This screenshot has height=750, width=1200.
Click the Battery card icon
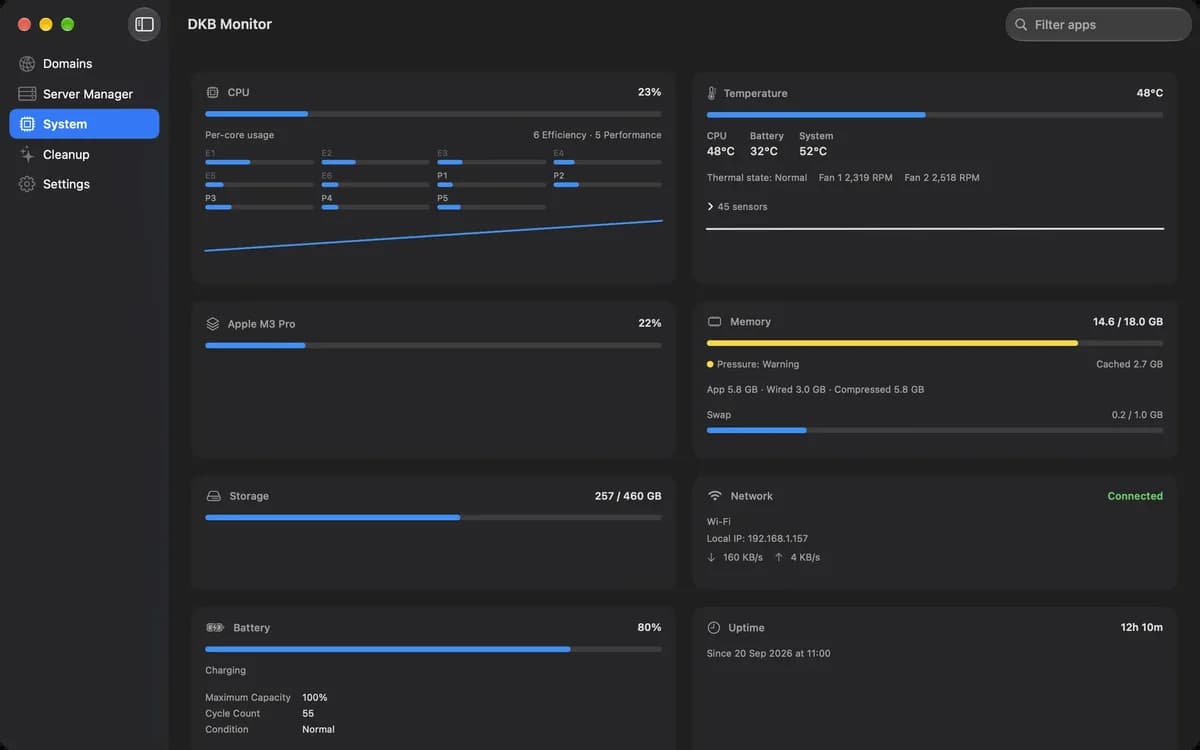tap(215, 628)
